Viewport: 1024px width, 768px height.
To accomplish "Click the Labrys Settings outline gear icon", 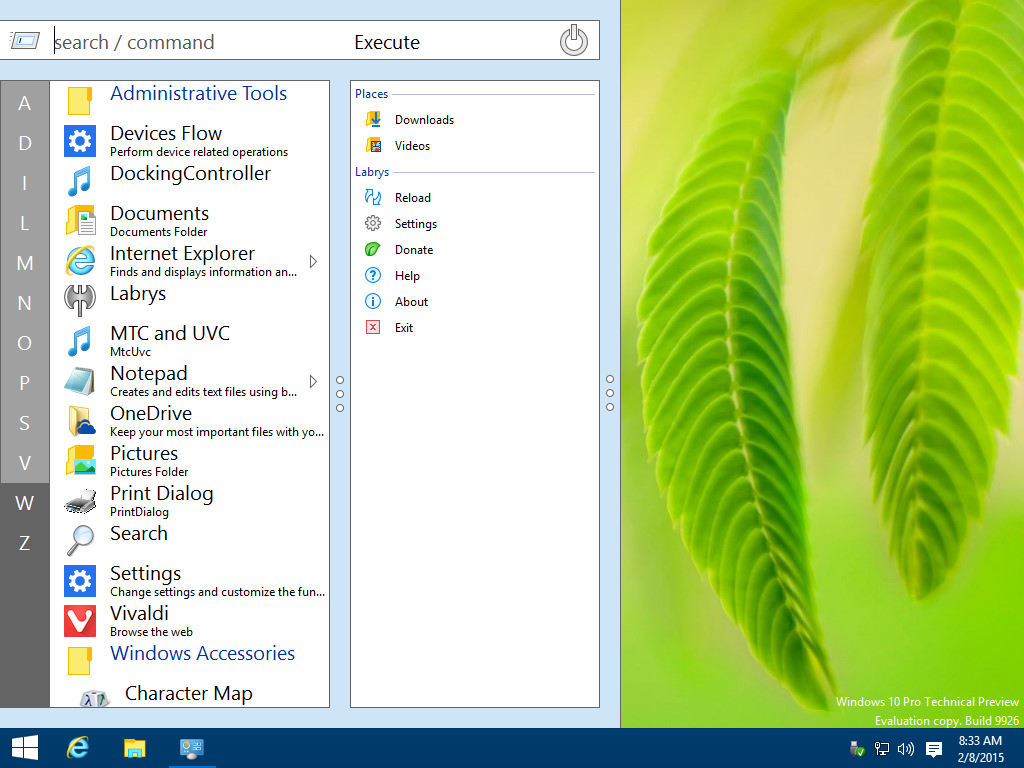I will click(x=373, y=223).
